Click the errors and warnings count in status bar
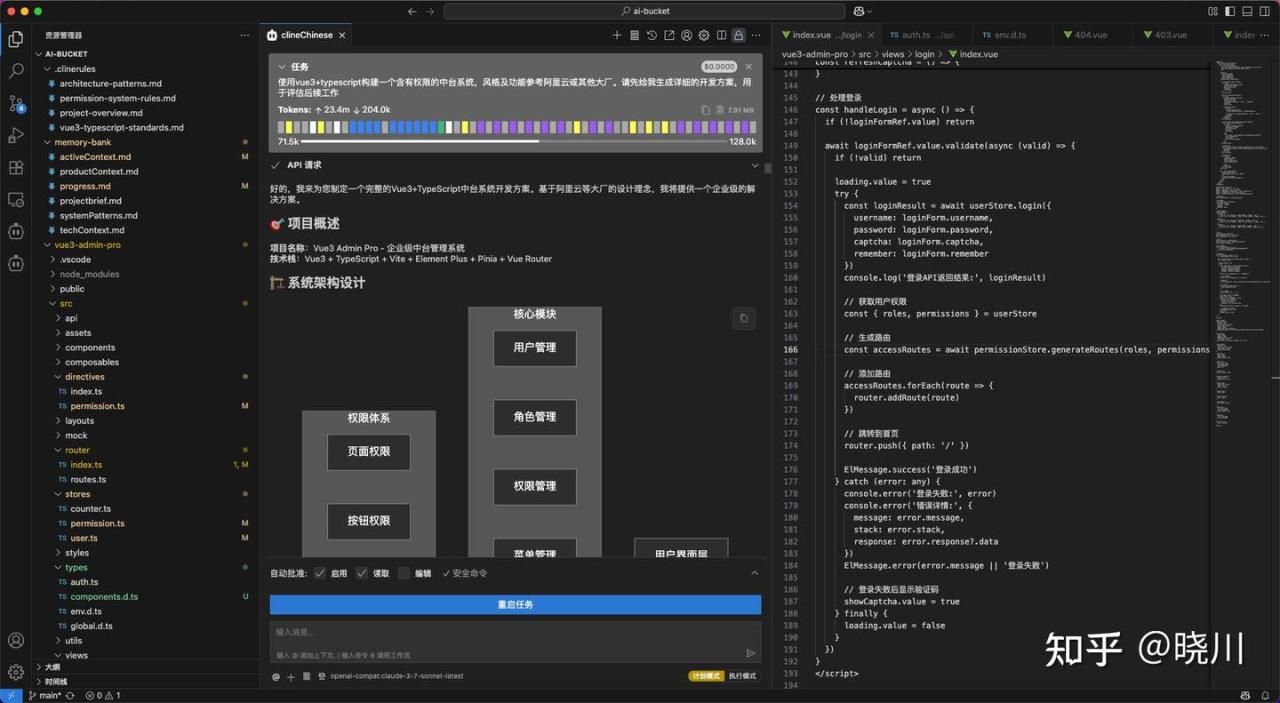 [103, 695]
